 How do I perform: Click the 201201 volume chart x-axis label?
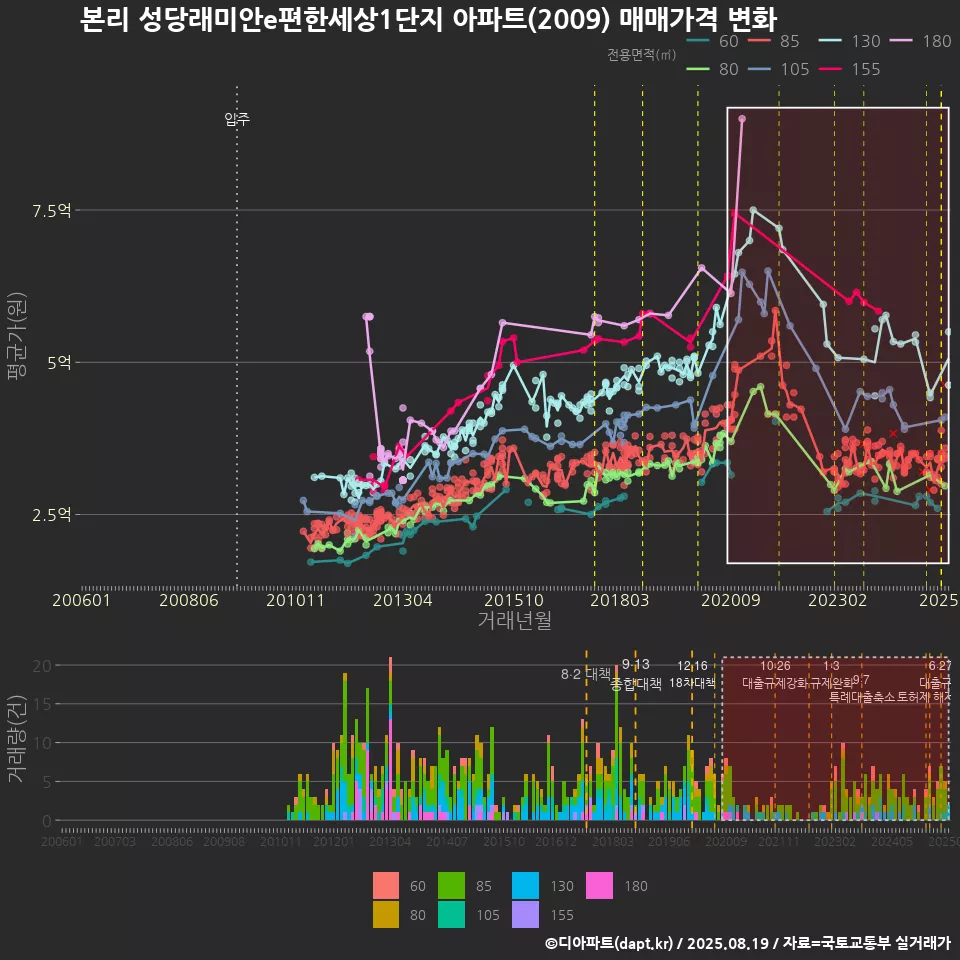pos(334,842)
